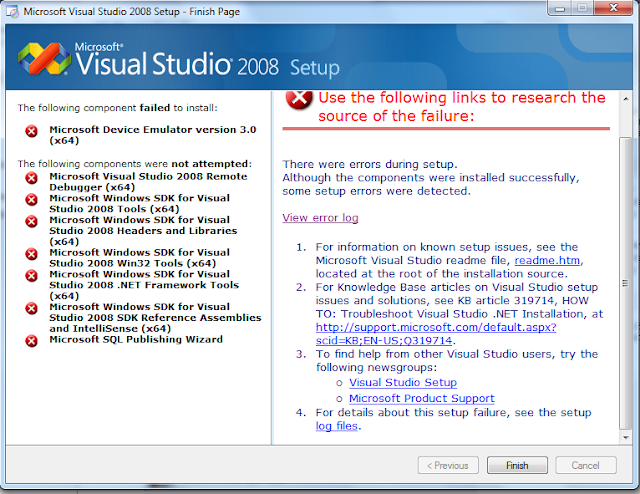Select the text Microsoft SQL Publishing Wizard
640x494 pixels.
136,340
